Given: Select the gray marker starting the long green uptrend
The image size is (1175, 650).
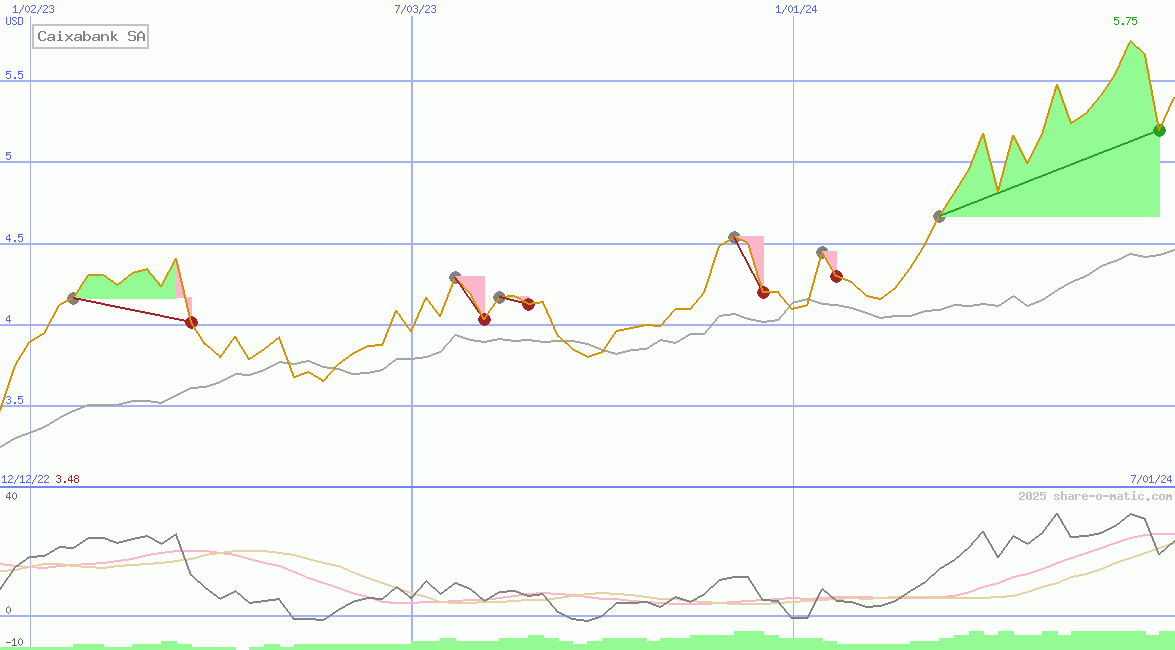Looking at the screenshot, I should (x=938, y=215).
